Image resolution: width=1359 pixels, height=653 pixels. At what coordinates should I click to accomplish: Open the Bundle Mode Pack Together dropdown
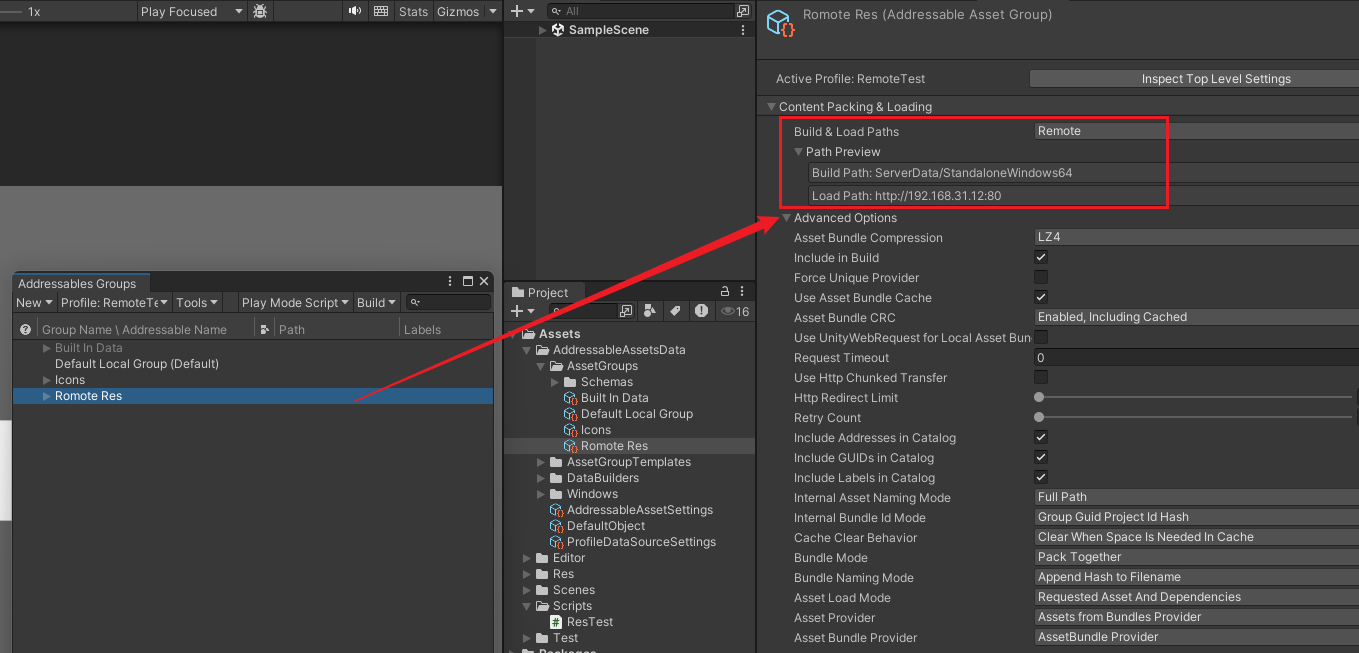1196,557
